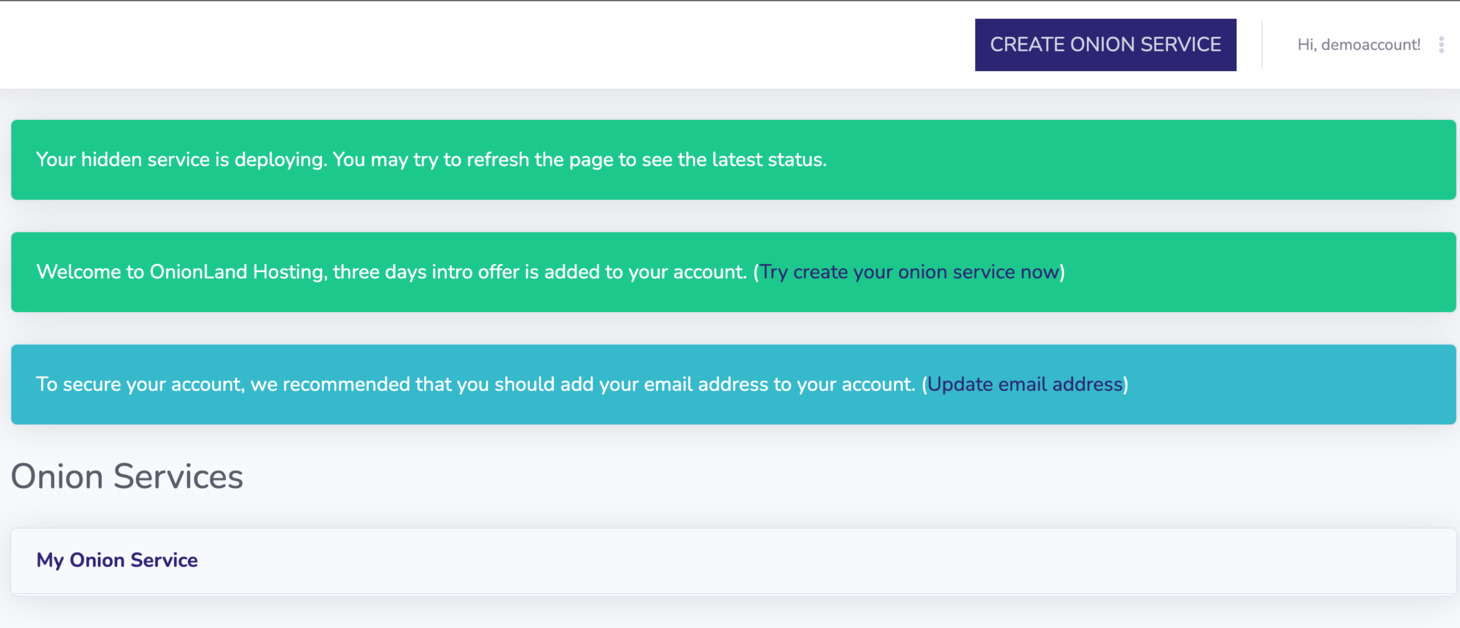Open the three-dot account menu icon

[x=1441, y=45]
